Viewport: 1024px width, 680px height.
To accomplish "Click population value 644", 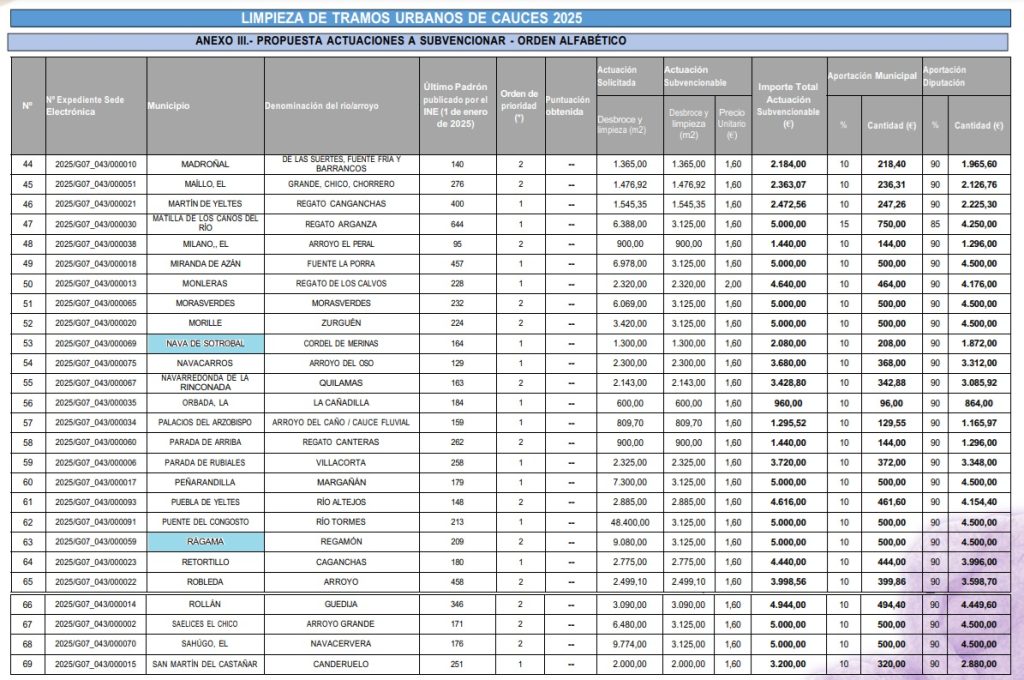I will point(457,224).
